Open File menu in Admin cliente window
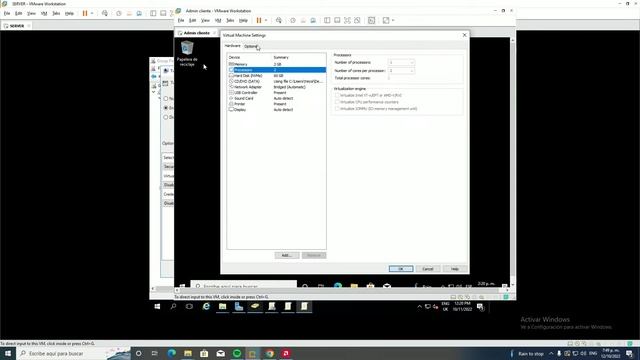Image resolution: width=640 pixels, height=360 pixels. coord(181,20)
